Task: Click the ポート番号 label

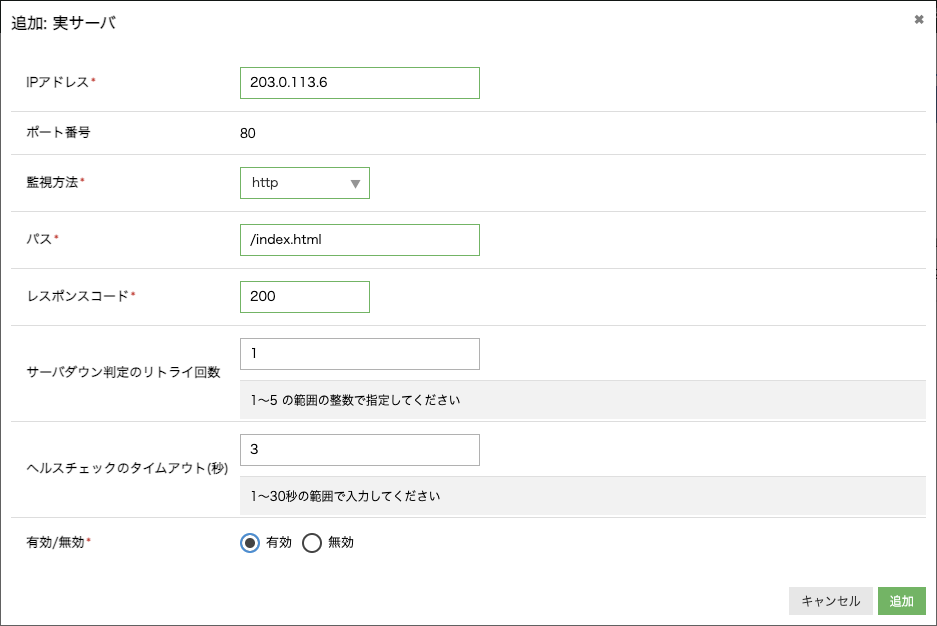Action: tap(58, 132)
